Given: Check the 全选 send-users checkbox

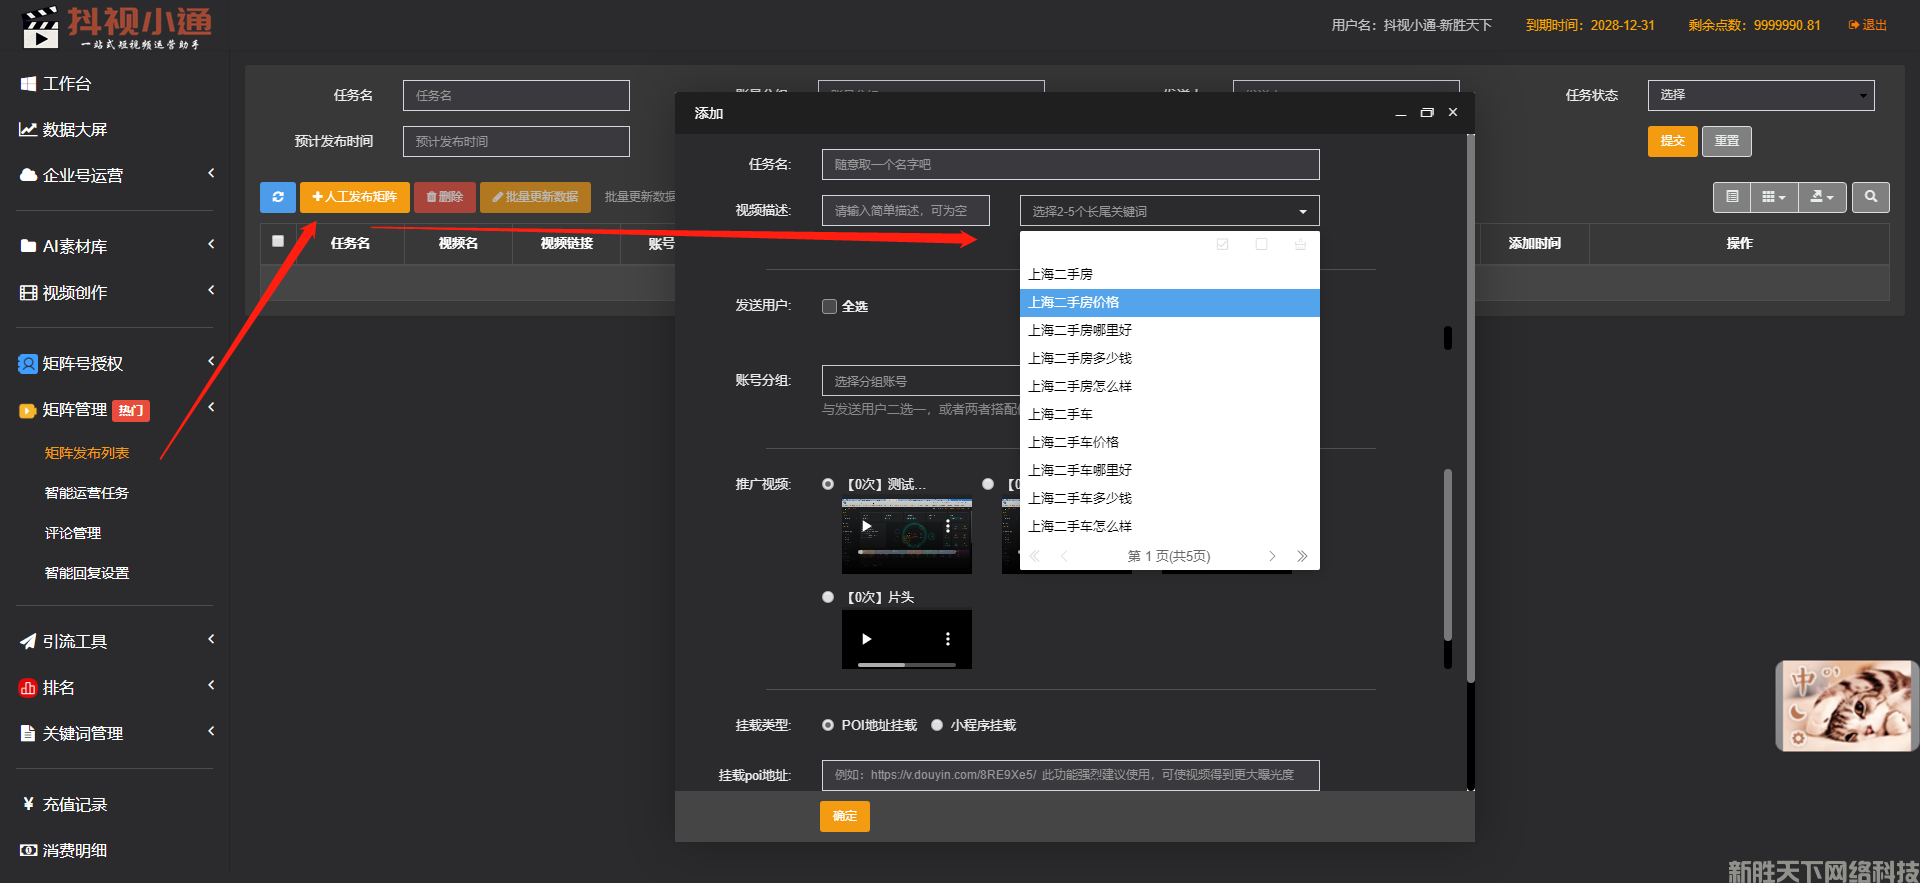Looking at the screenshot, I should pyautogui.click(x=829, y=307).
